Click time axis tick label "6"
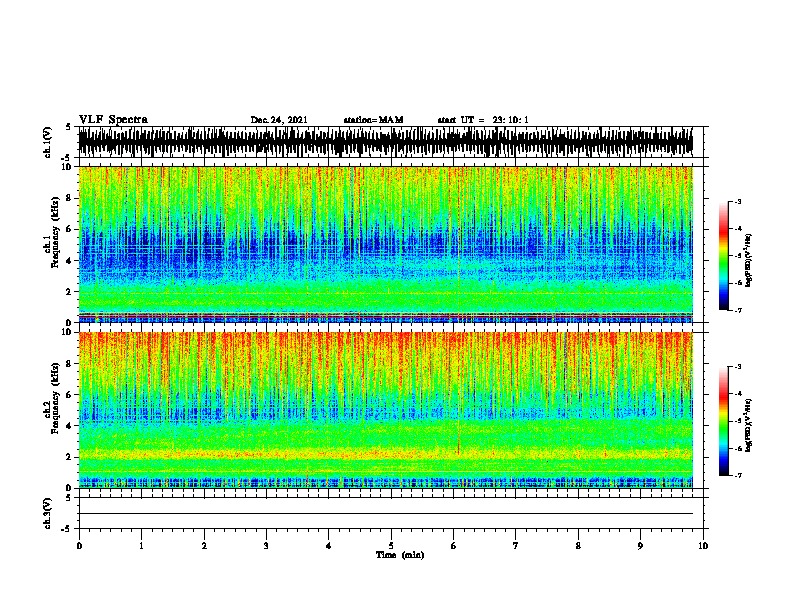Screen dimensions: 792x612 454,546
